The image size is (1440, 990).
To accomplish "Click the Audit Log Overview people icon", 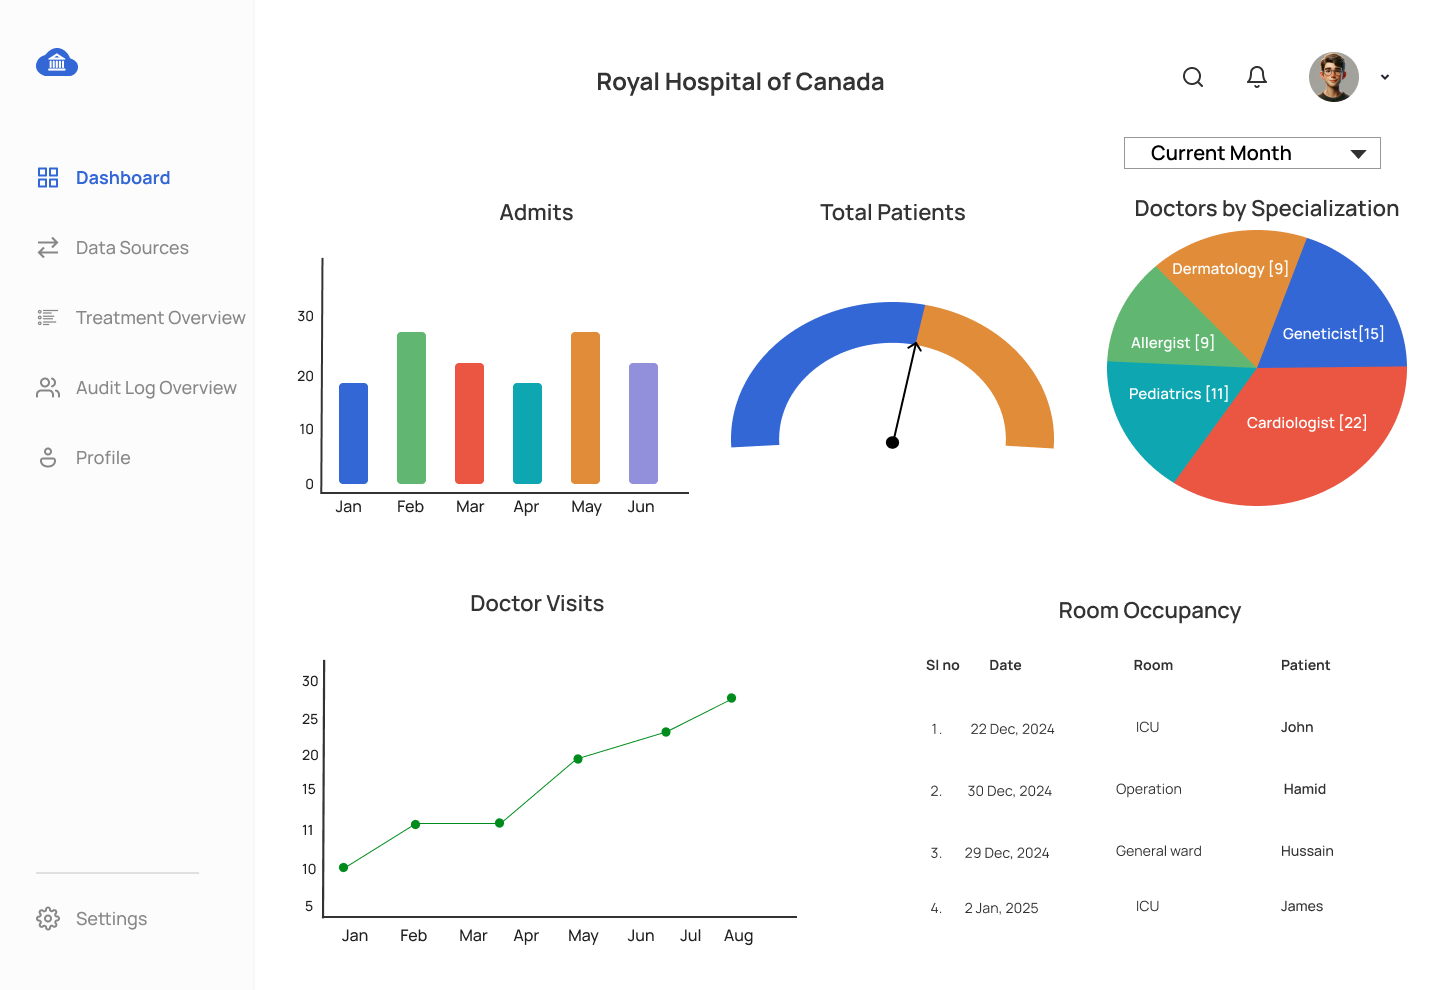I will (48, 388).
